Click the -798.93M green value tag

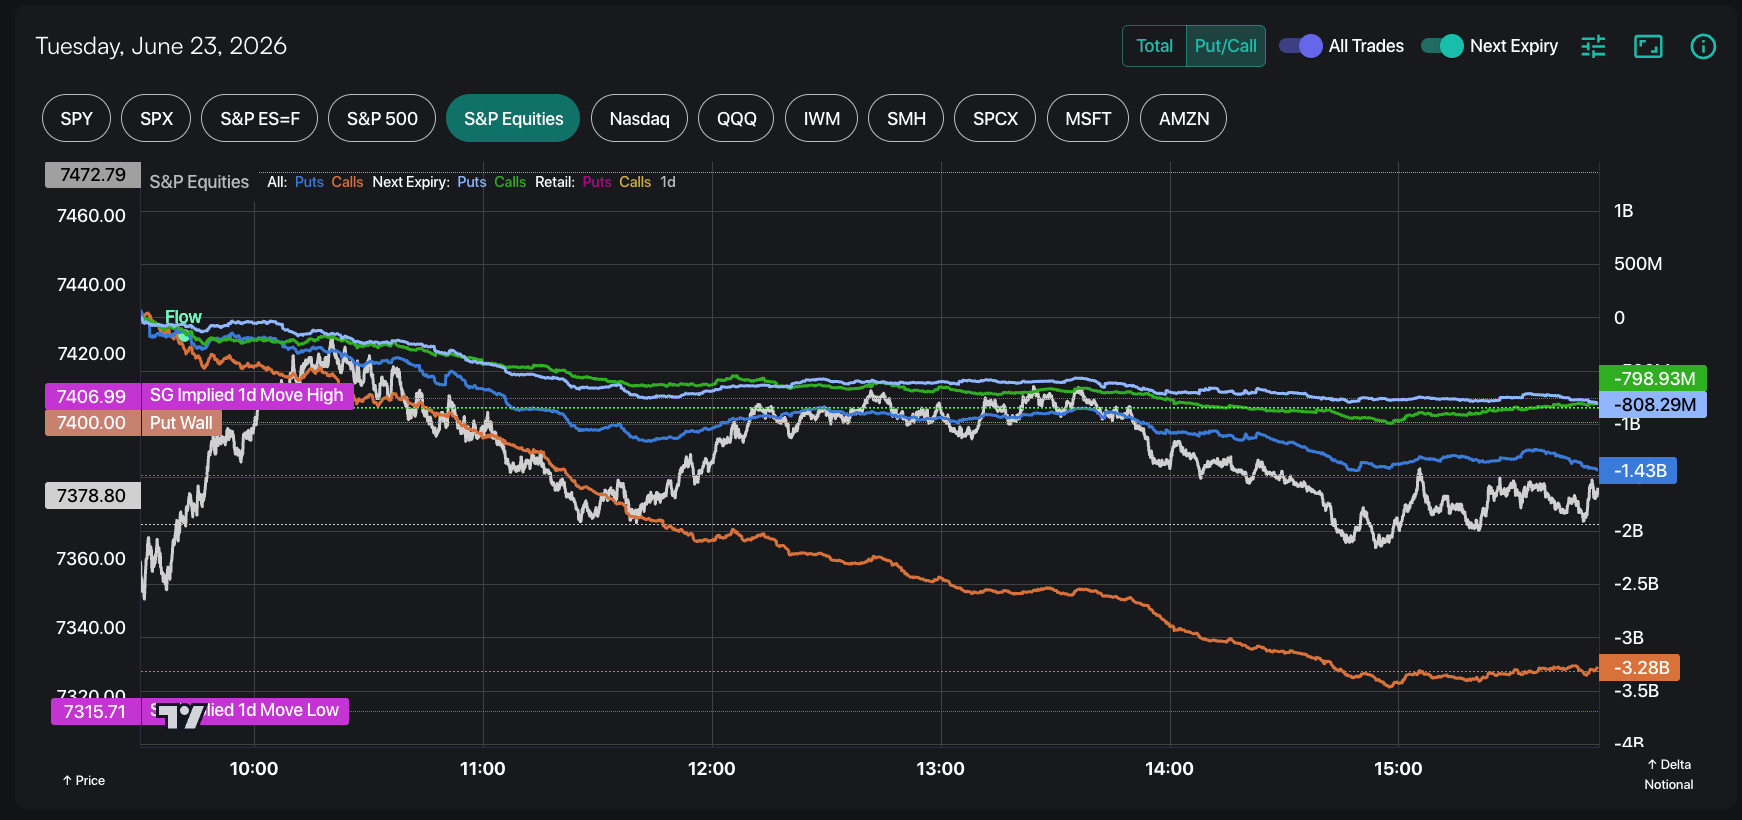(1654, 378)
